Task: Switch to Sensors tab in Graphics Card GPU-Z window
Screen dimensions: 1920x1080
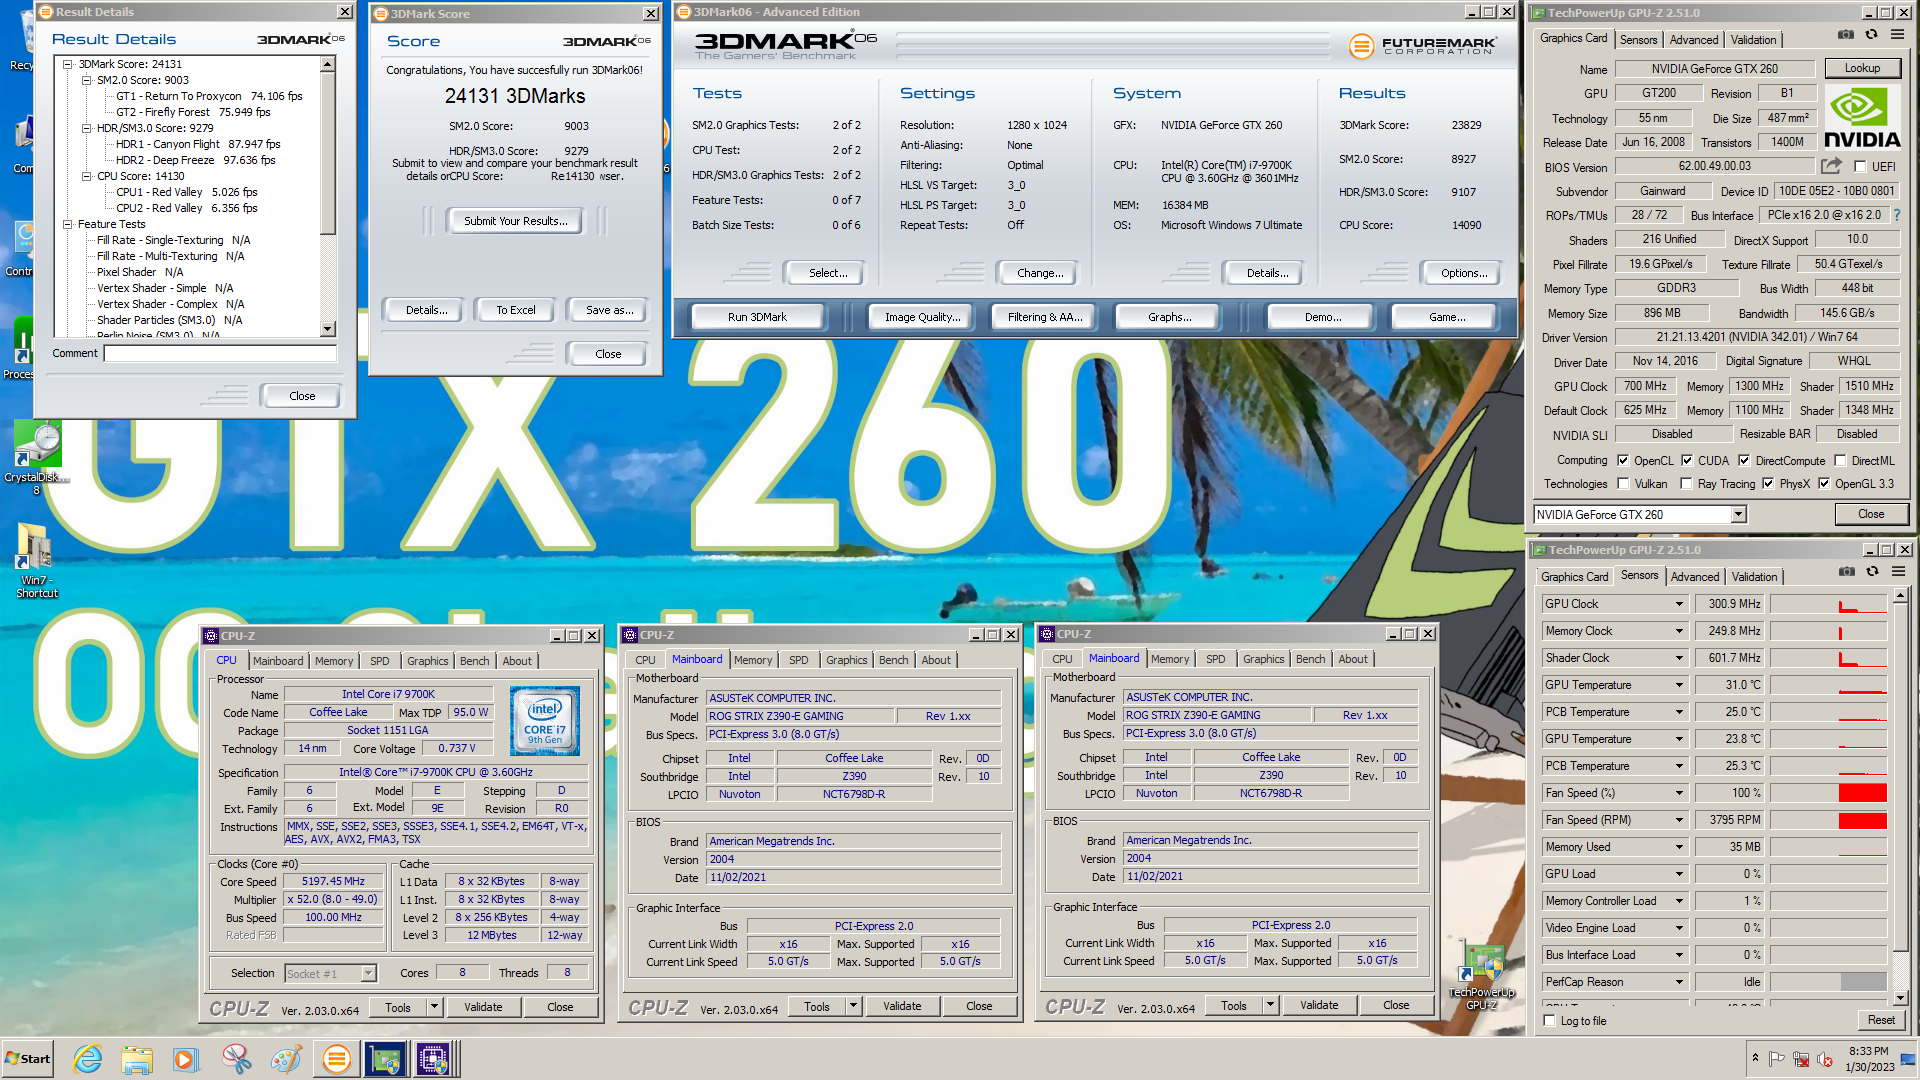Action: (1639, 40)
